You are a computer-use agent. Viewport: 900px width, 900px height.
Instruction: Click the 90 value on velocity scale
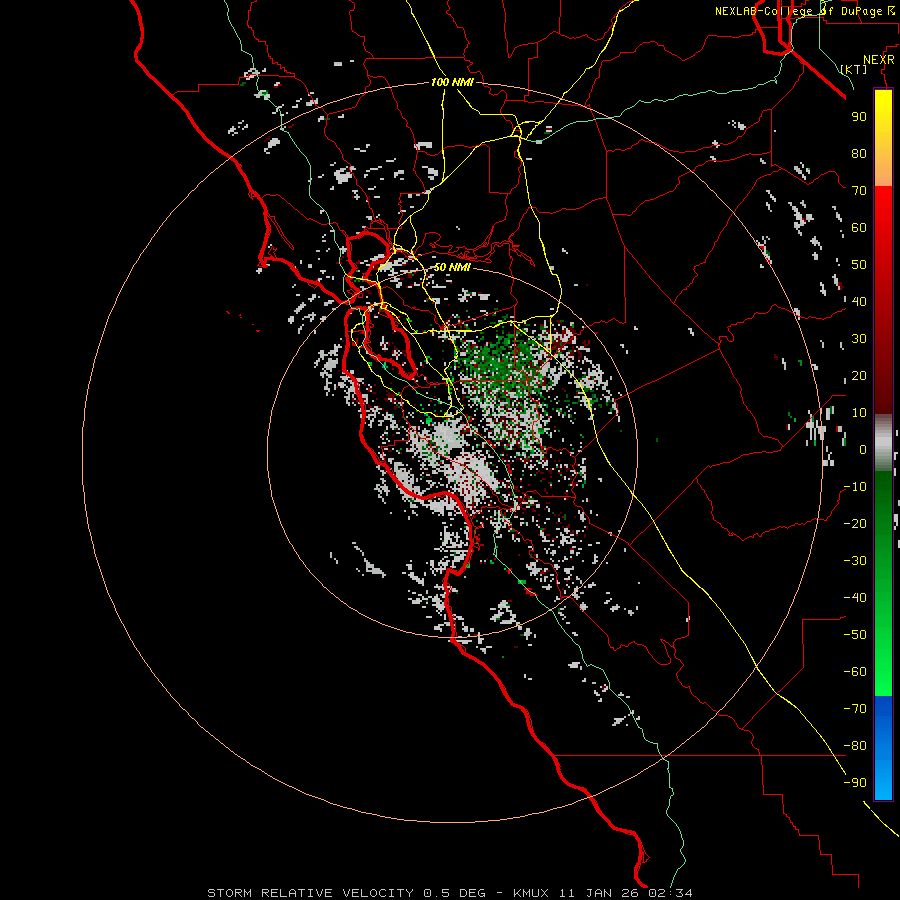coord(859,117)
